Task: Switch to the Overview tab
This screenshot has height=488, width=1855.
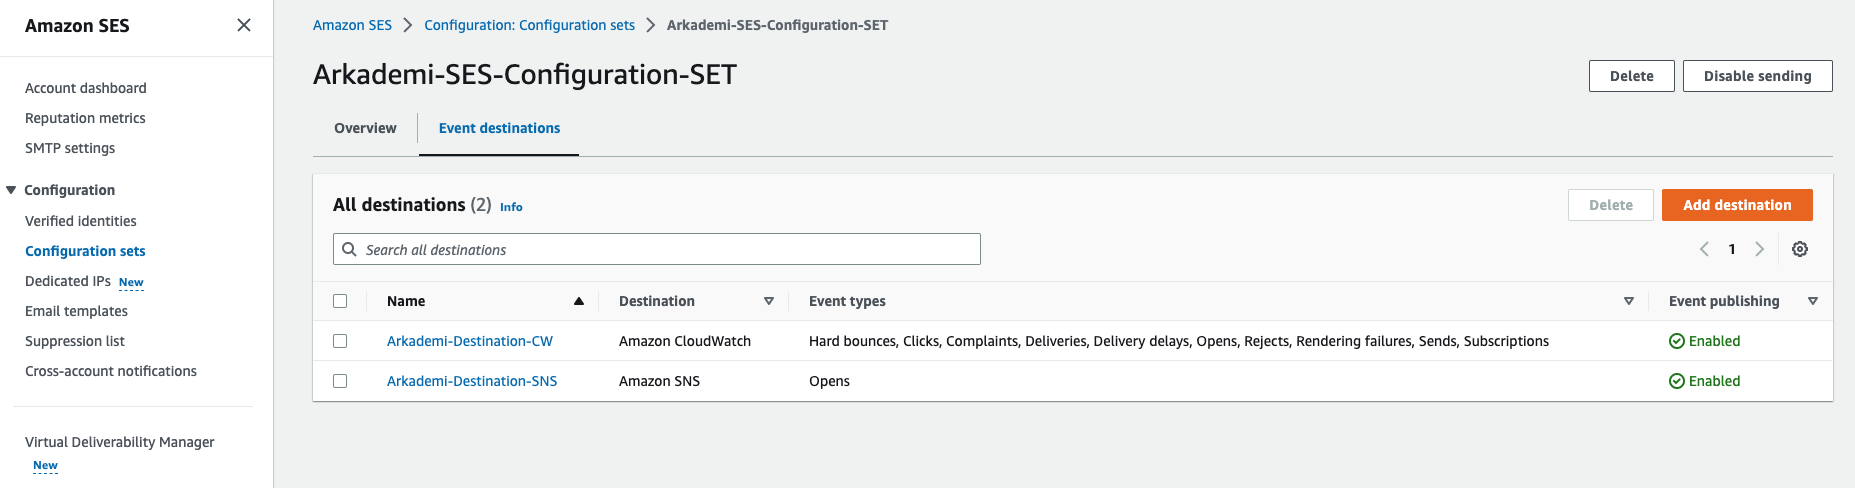Action: click(365, 128)
